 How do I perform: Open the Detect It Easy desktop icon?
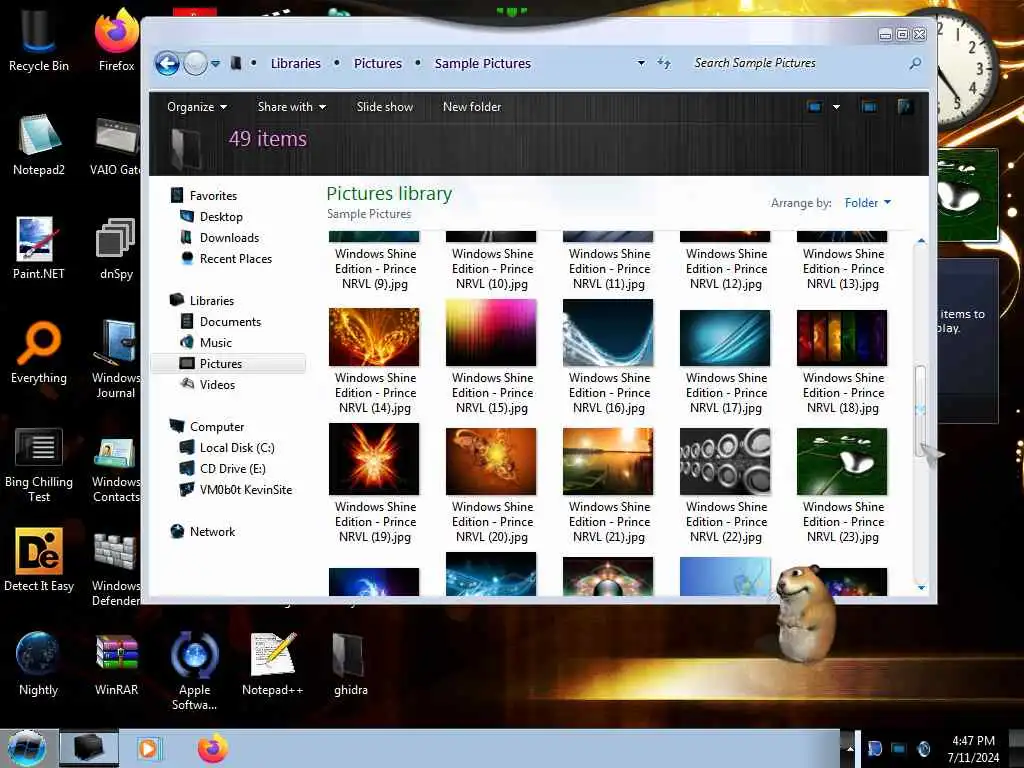(39, 560)
